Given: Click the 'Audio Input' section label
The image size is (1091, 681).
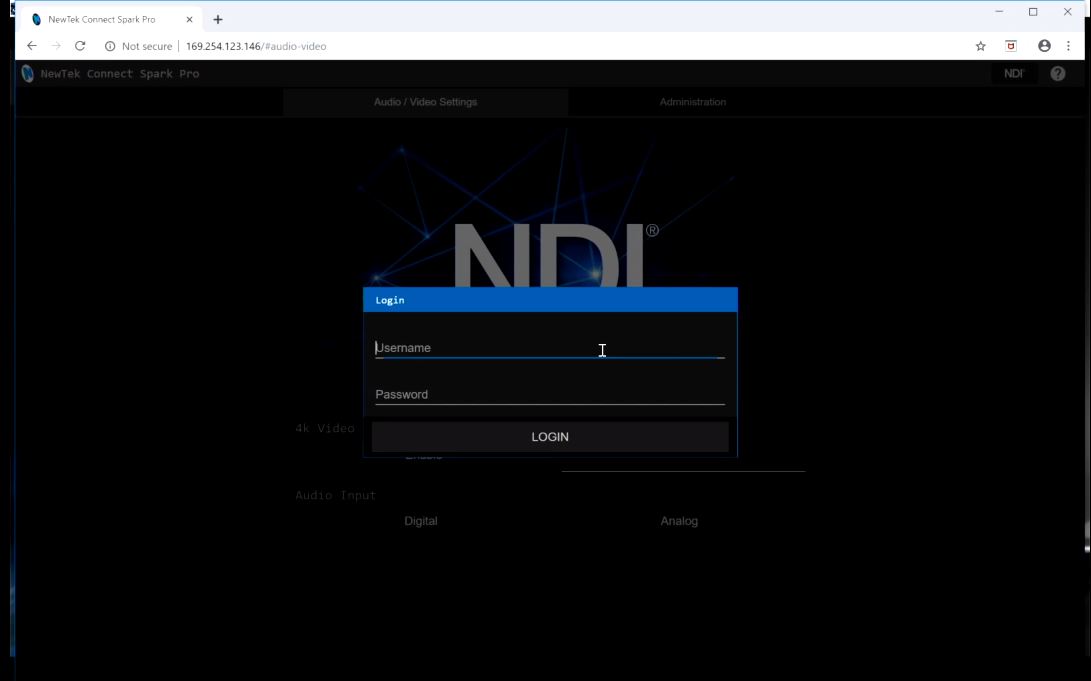Looking at the screenshot, I should (x=335, y=495).
